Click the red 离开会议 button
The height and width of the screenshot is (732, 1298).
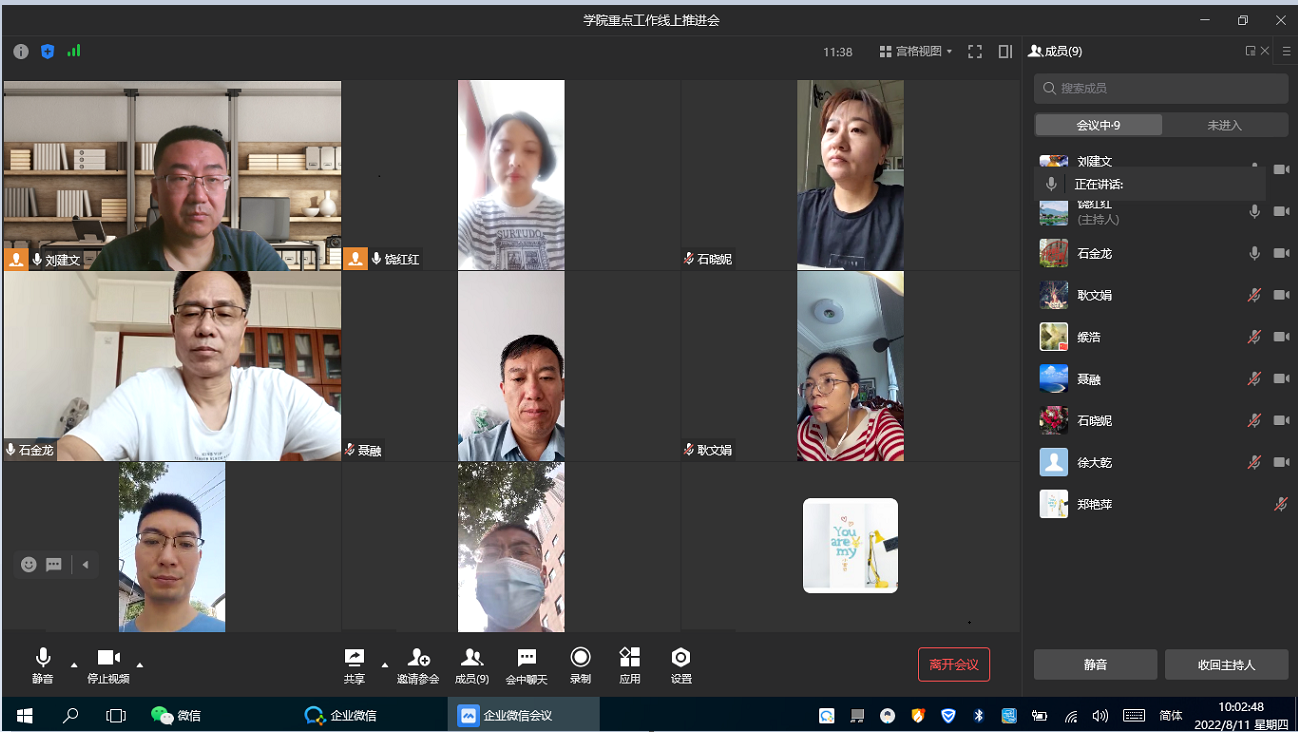(x=954, y=665)
